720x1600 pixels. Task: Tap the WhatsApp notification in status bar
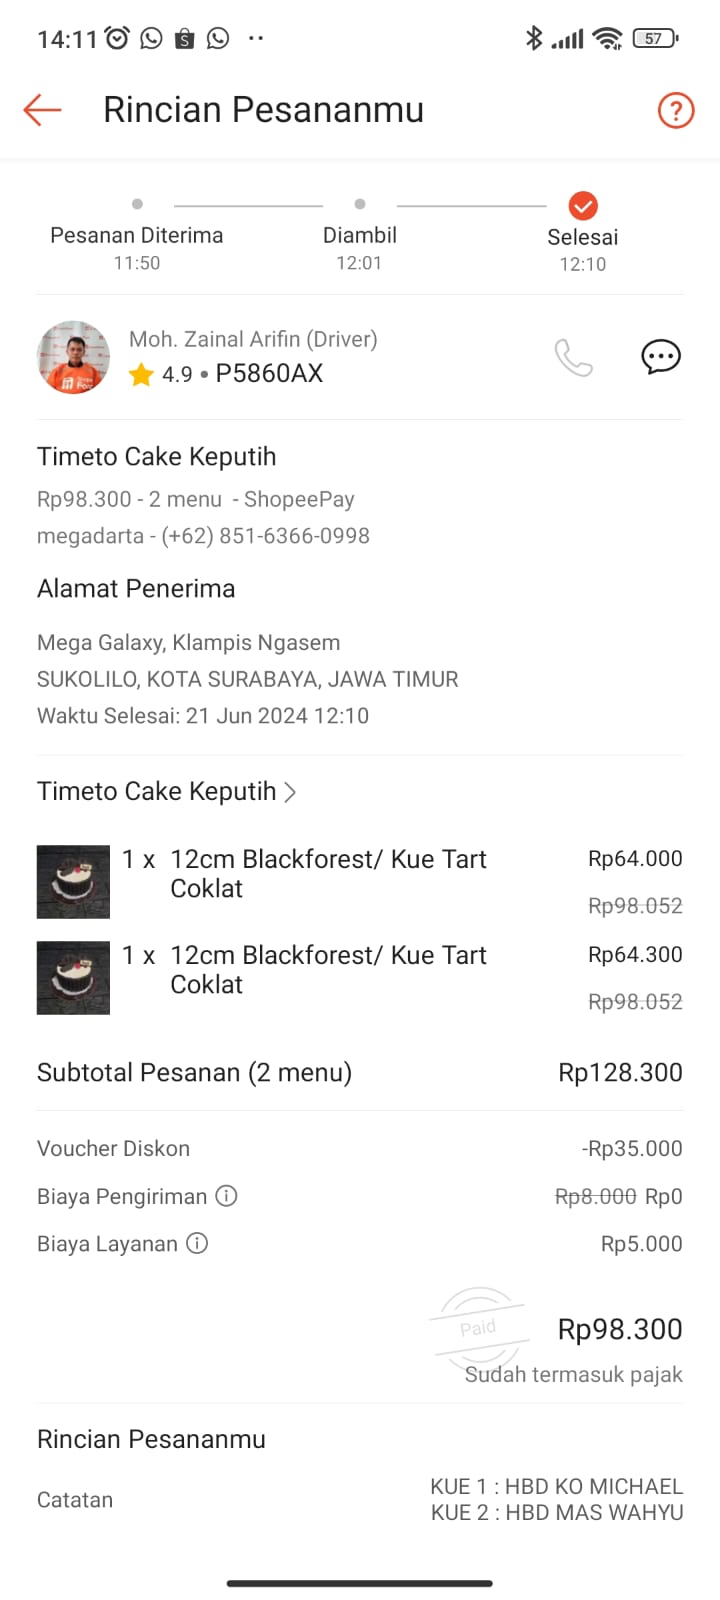click(152, 39)
